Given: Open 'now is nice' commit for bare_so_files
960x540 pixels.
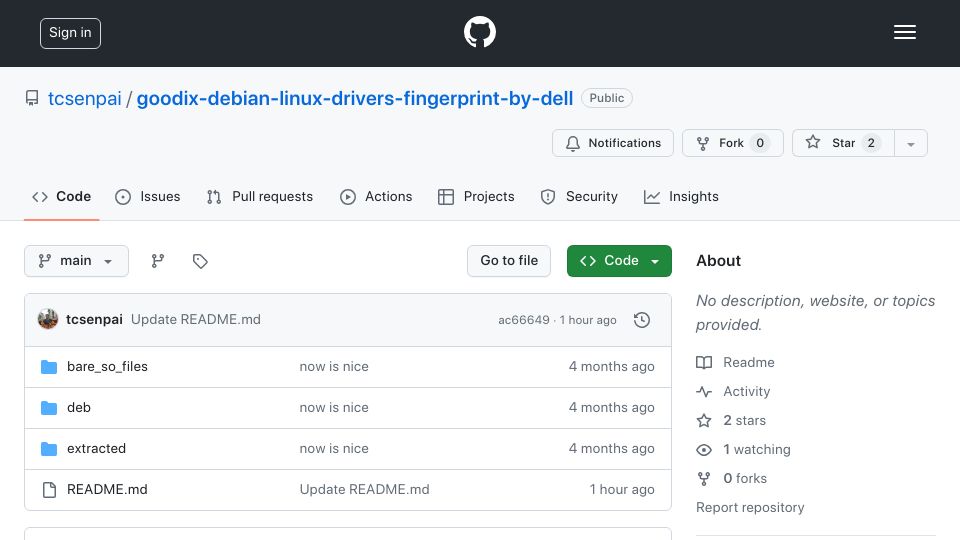Looking at the screenshot, I should click(334, 367).
